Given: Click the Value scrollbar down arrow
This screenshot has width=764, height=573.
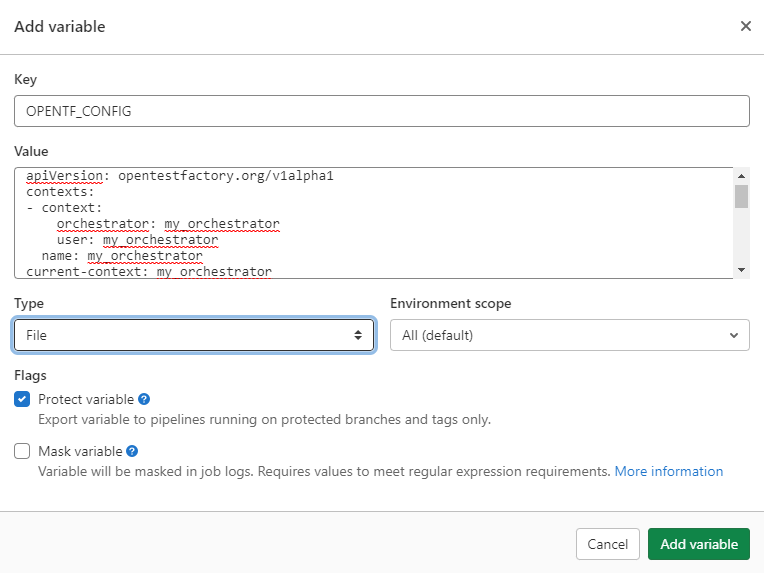Looking at the screenshot, I should pyautogui.click(x=742, y=270).
